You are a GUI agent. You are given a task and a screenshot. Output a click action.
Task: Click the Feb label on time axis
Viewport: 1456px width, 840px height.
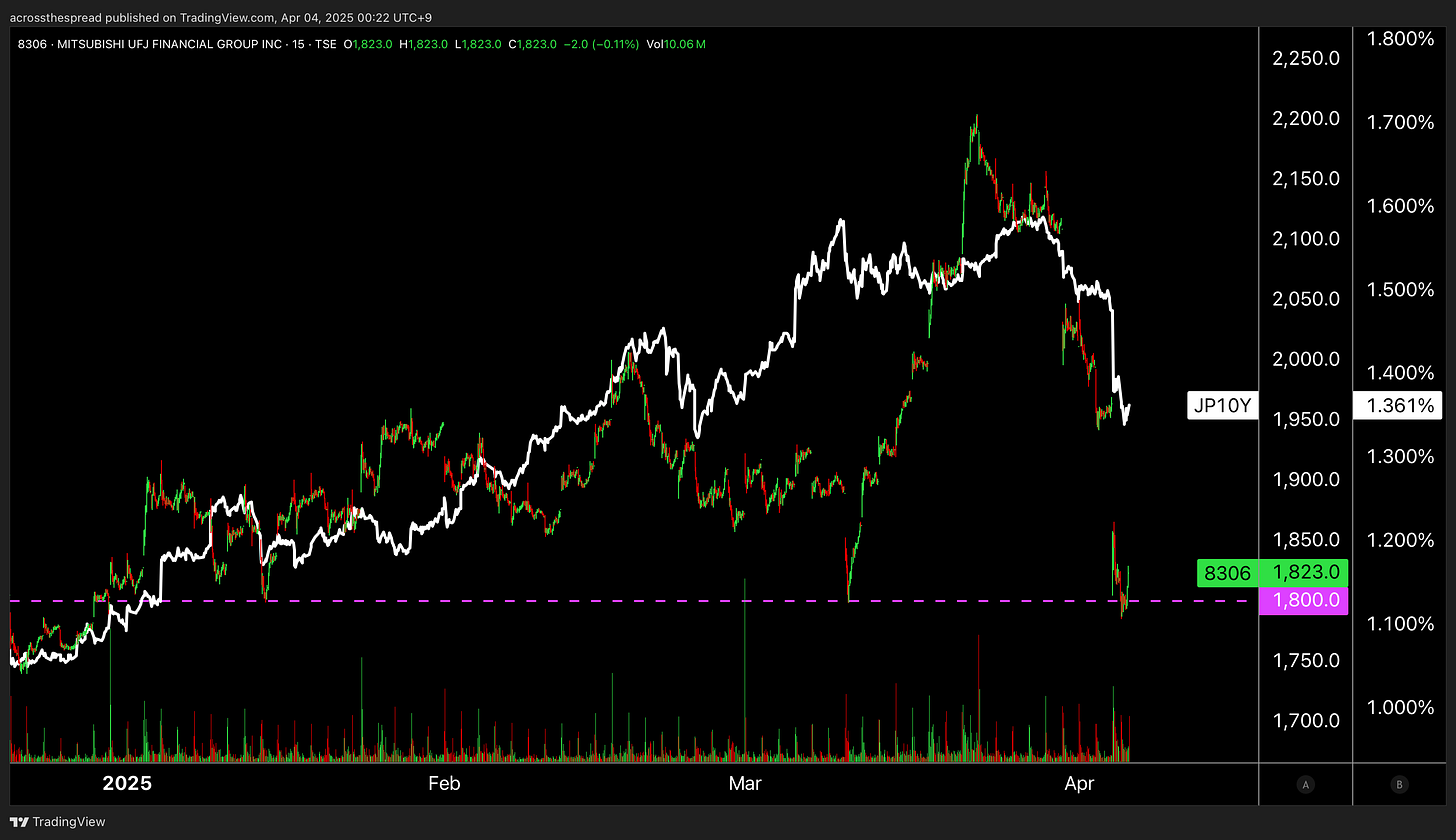(x=444, y=784)
